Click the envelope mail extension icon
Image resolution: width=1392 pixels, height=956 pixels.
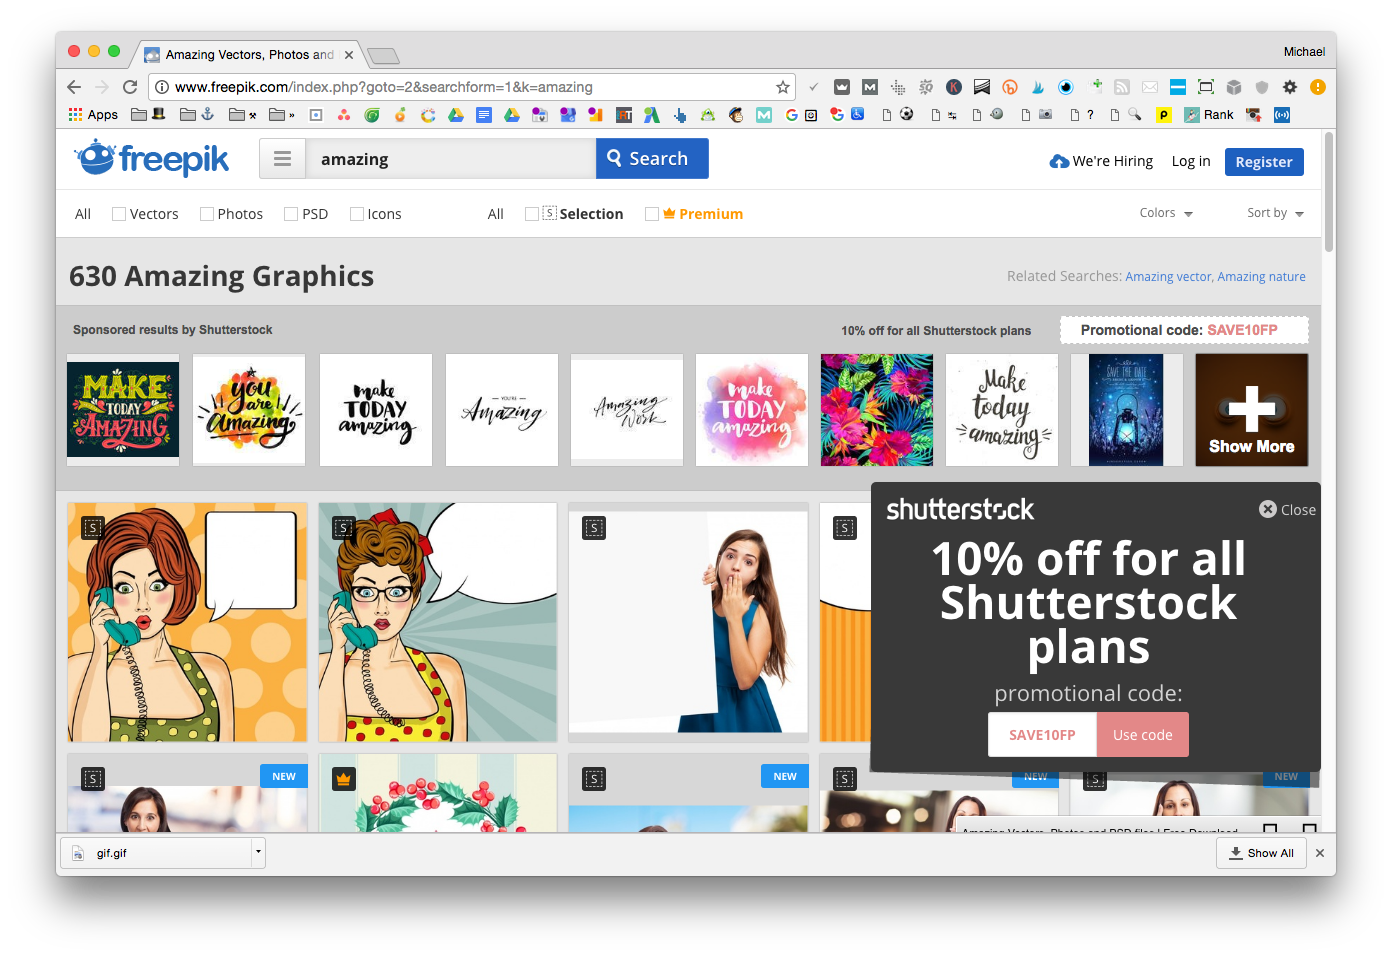click(1150, 87)
